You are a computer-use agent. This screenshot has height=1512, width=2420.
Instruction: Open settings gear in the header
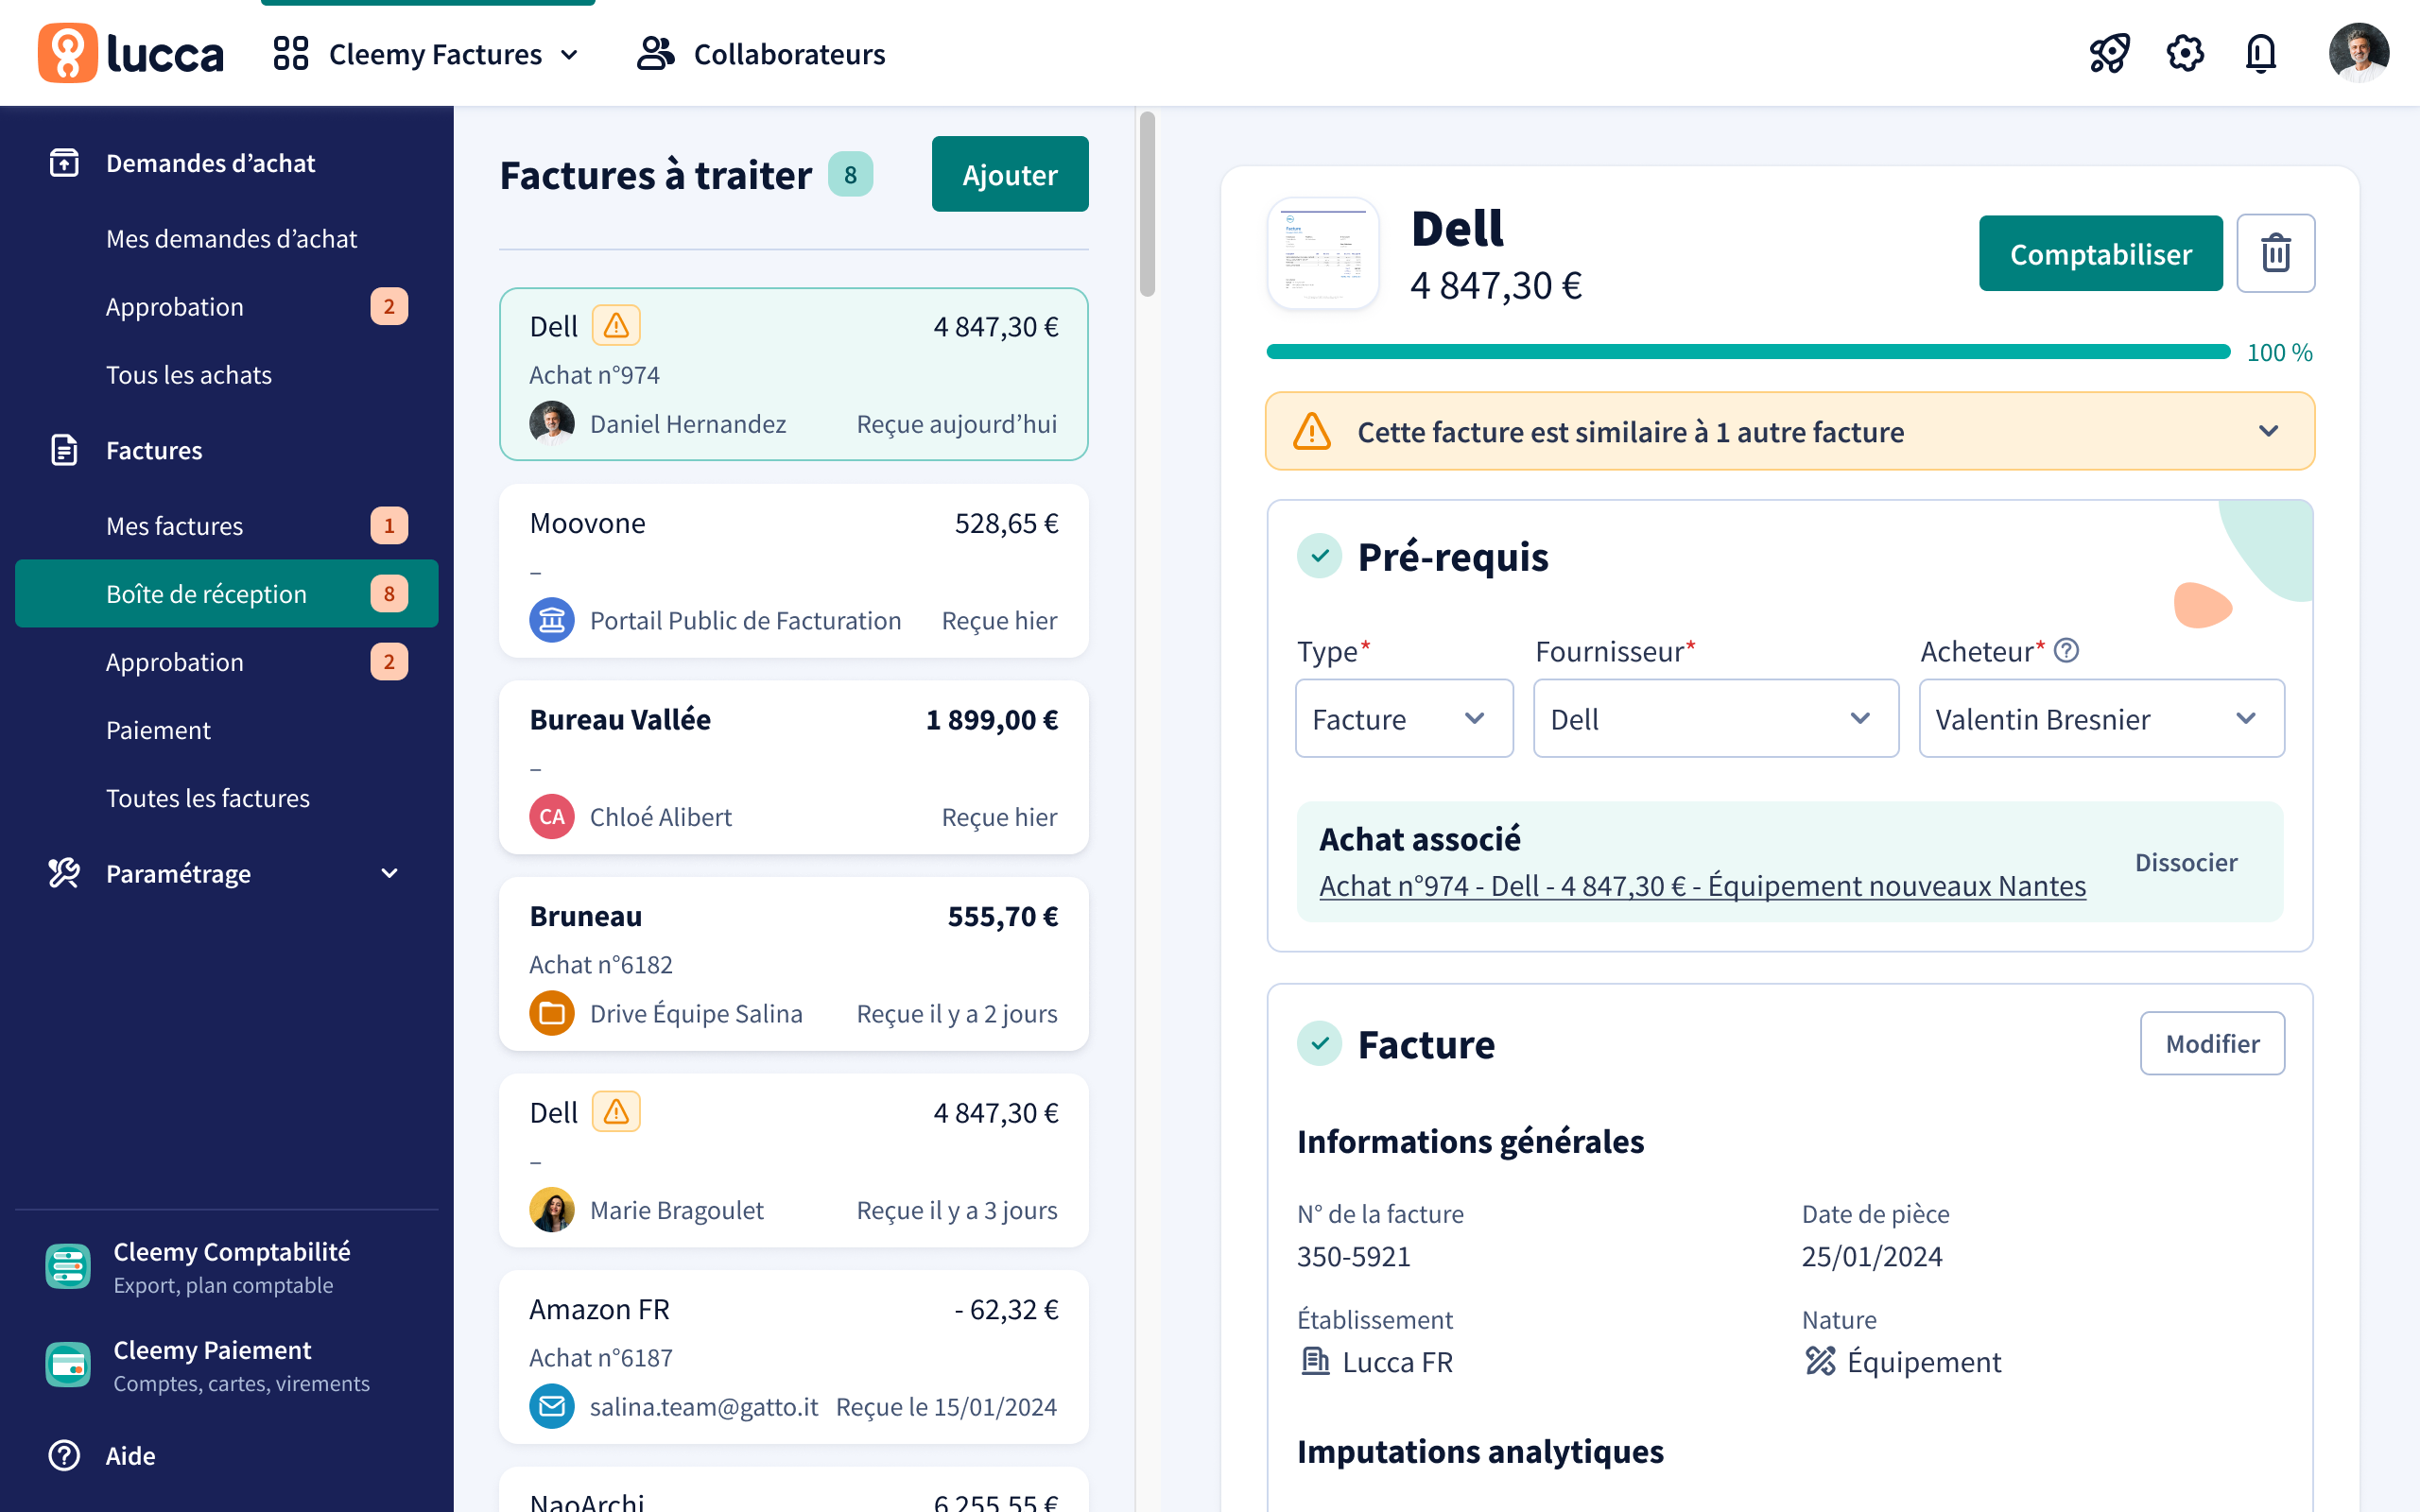[2185, 54]
